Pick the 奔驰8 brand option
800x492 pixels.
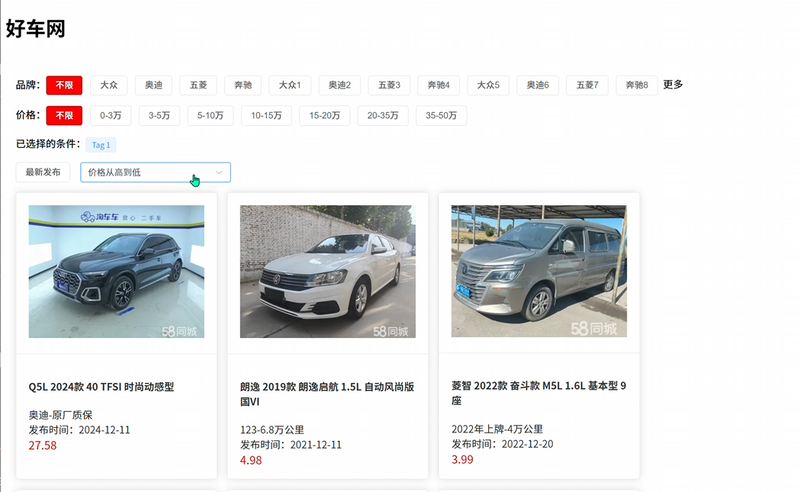pos(637,85)
